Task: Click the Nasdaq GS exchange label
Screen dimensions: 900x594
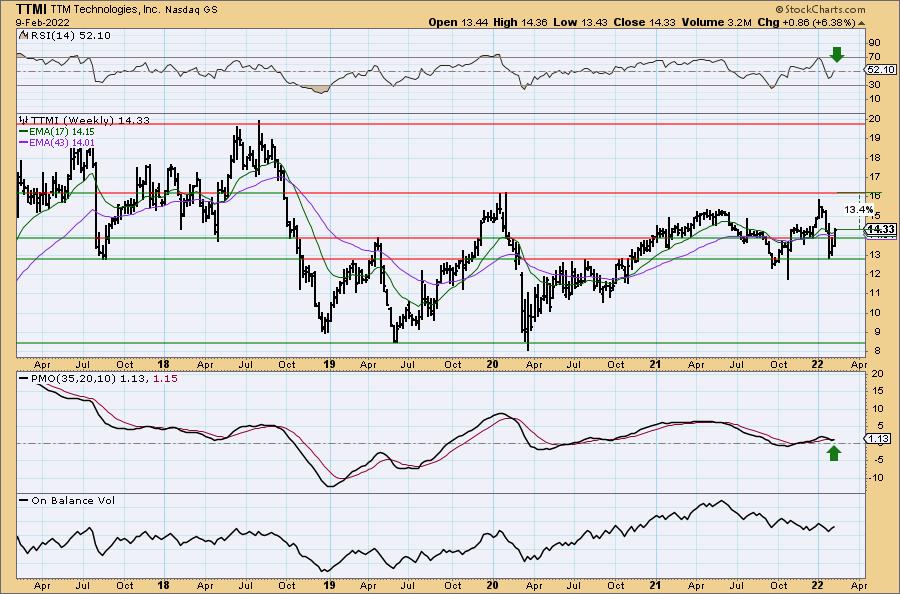Action: (192, 10)
